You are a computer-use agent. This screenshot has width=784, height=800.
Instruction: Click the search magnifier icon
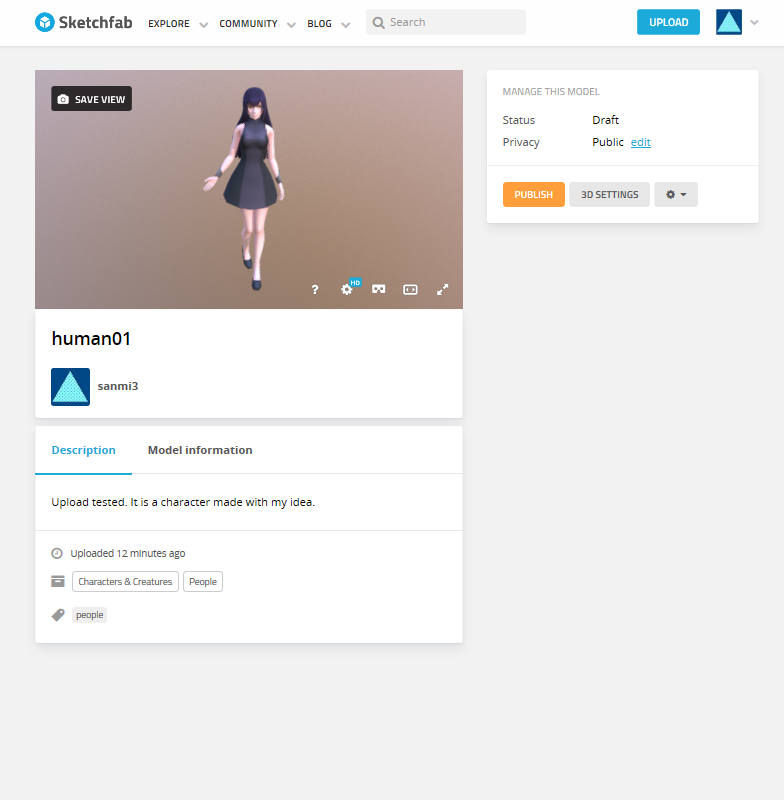378,22
